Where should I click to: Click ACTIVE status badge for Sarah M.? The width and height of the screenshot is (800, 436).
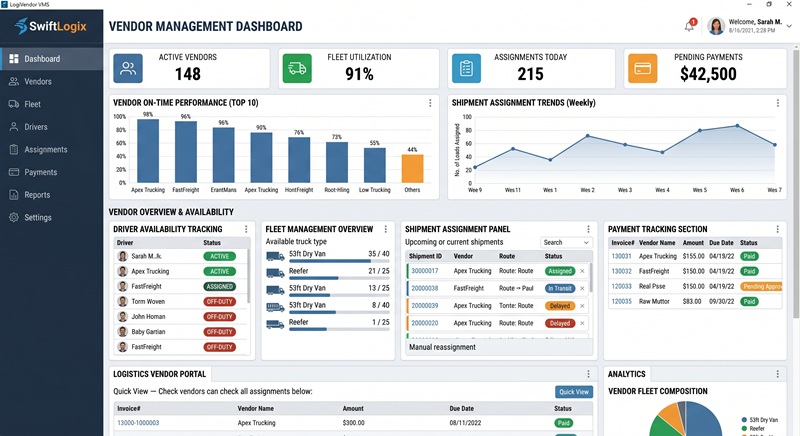(219, 257)
